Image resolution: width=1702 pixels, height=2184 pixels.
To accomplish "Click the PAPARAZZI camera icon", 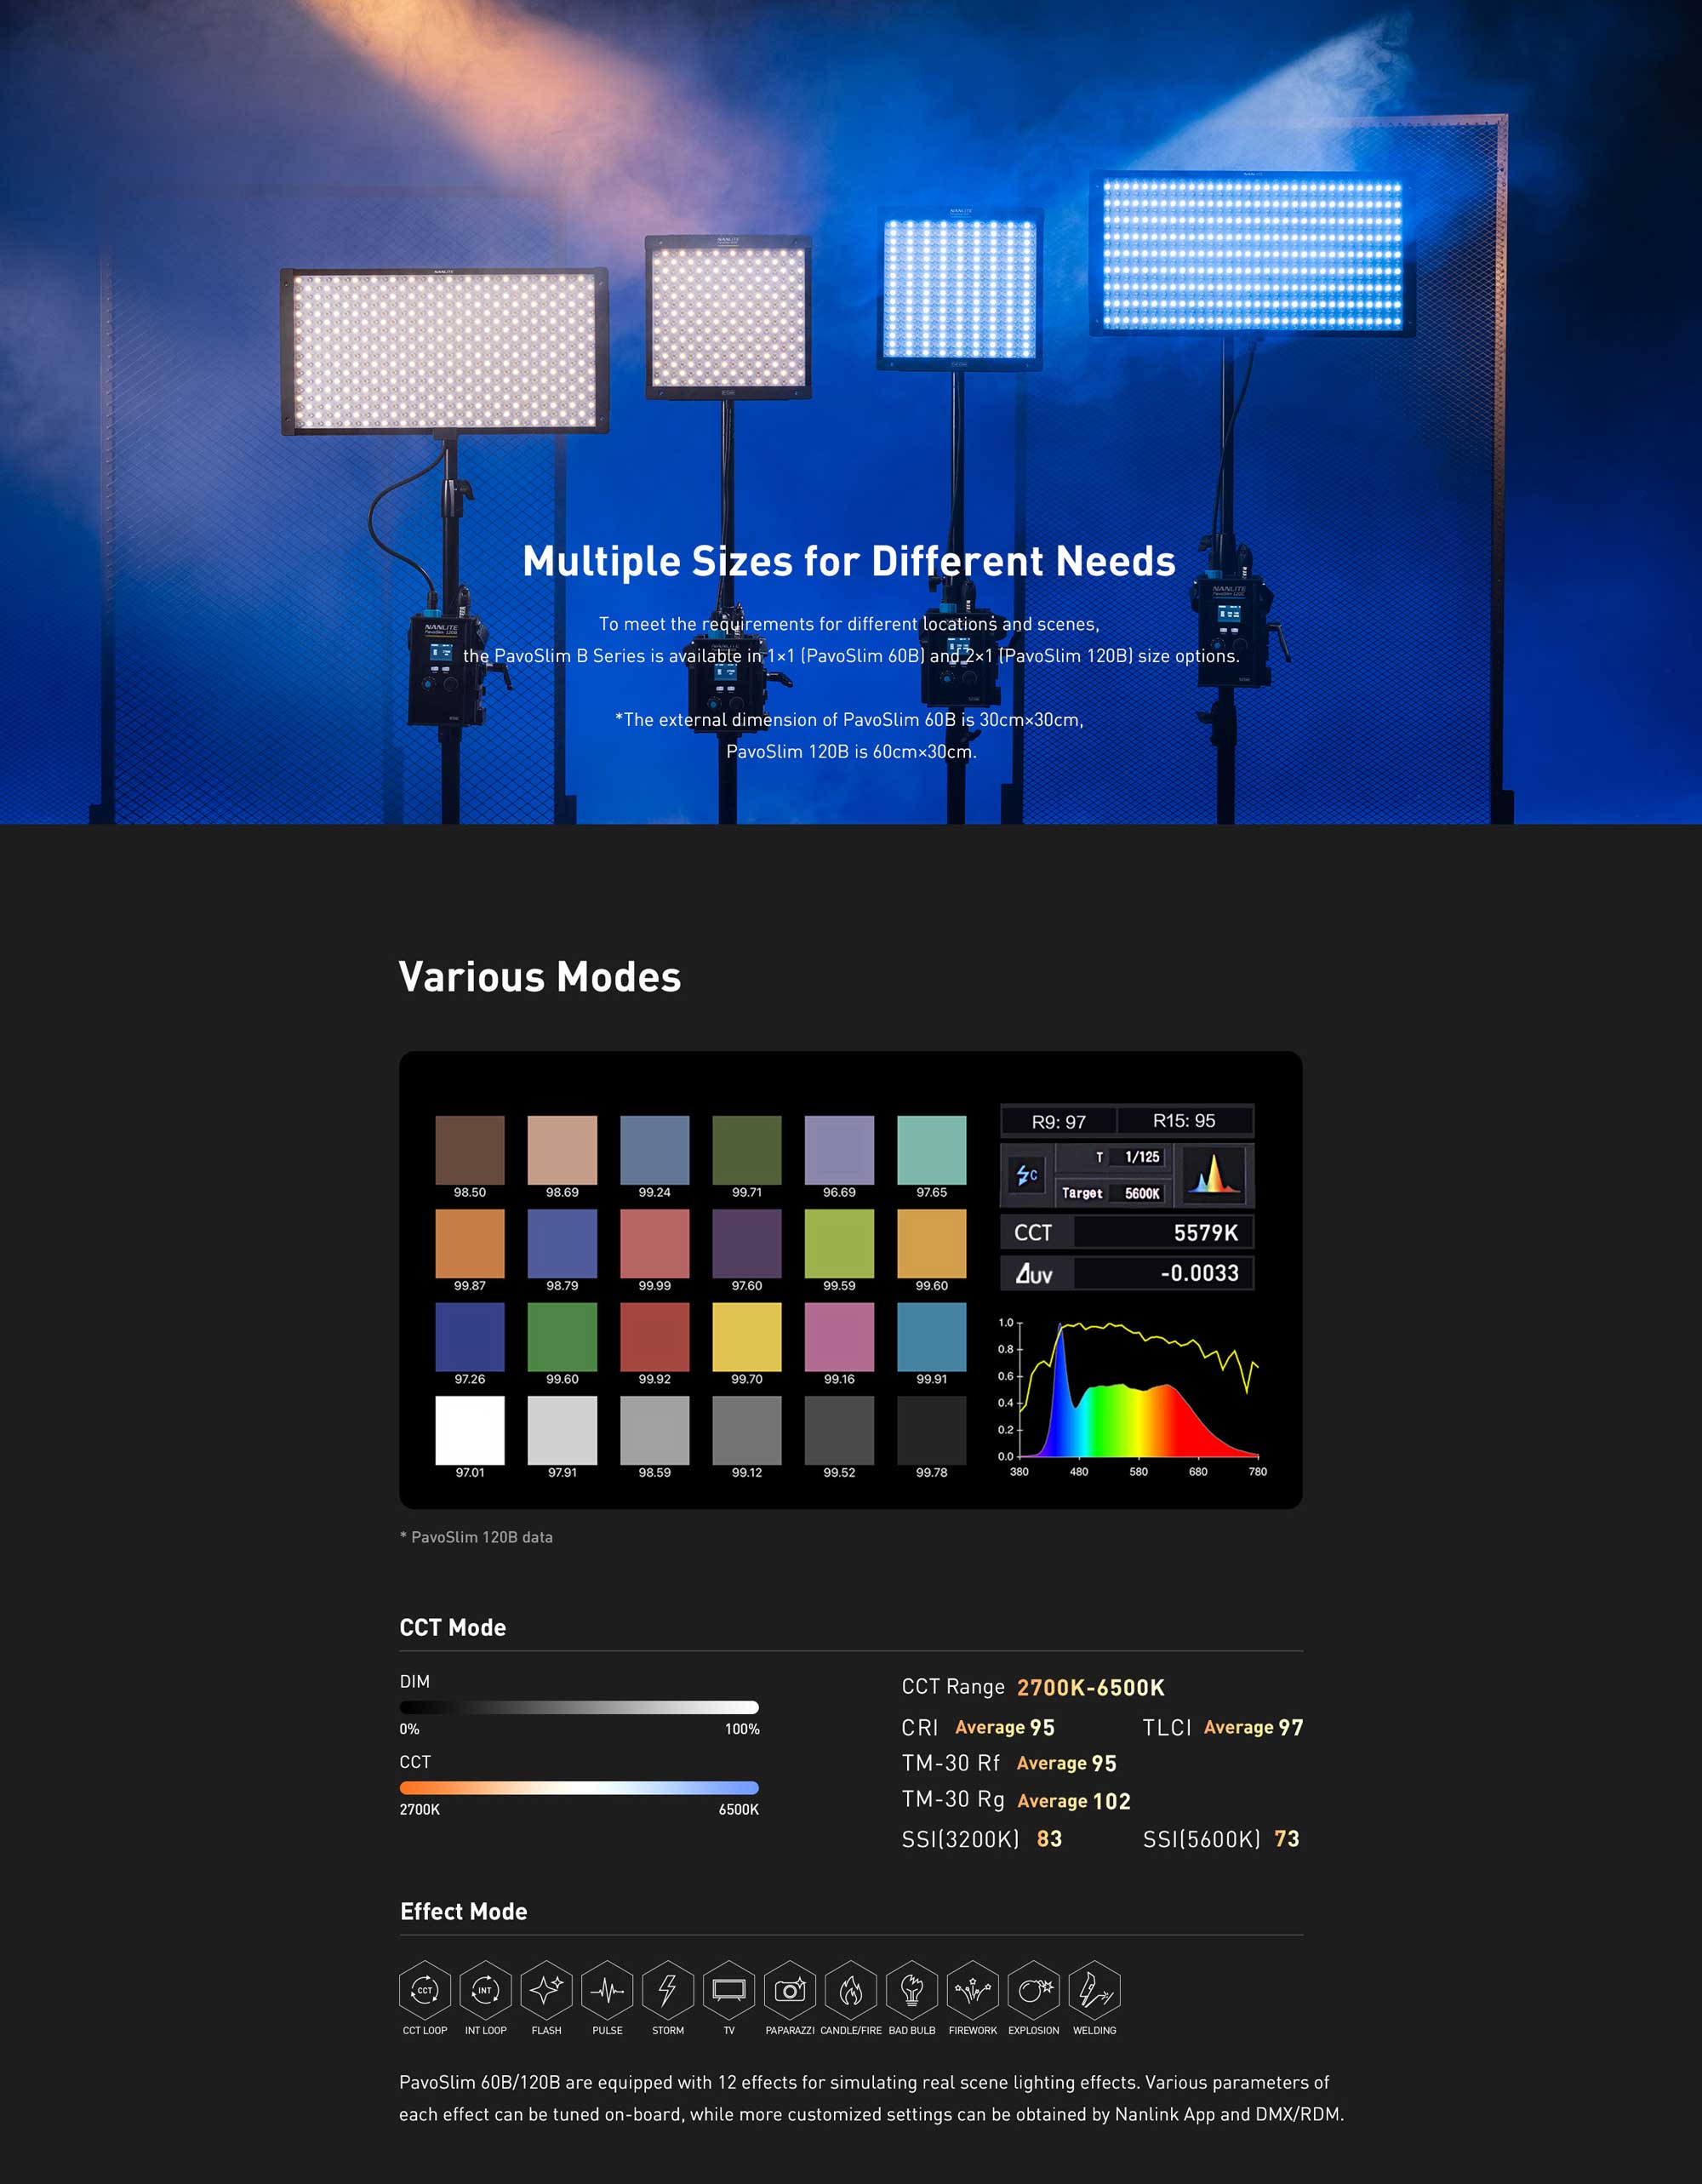I will click(790, 1989).
